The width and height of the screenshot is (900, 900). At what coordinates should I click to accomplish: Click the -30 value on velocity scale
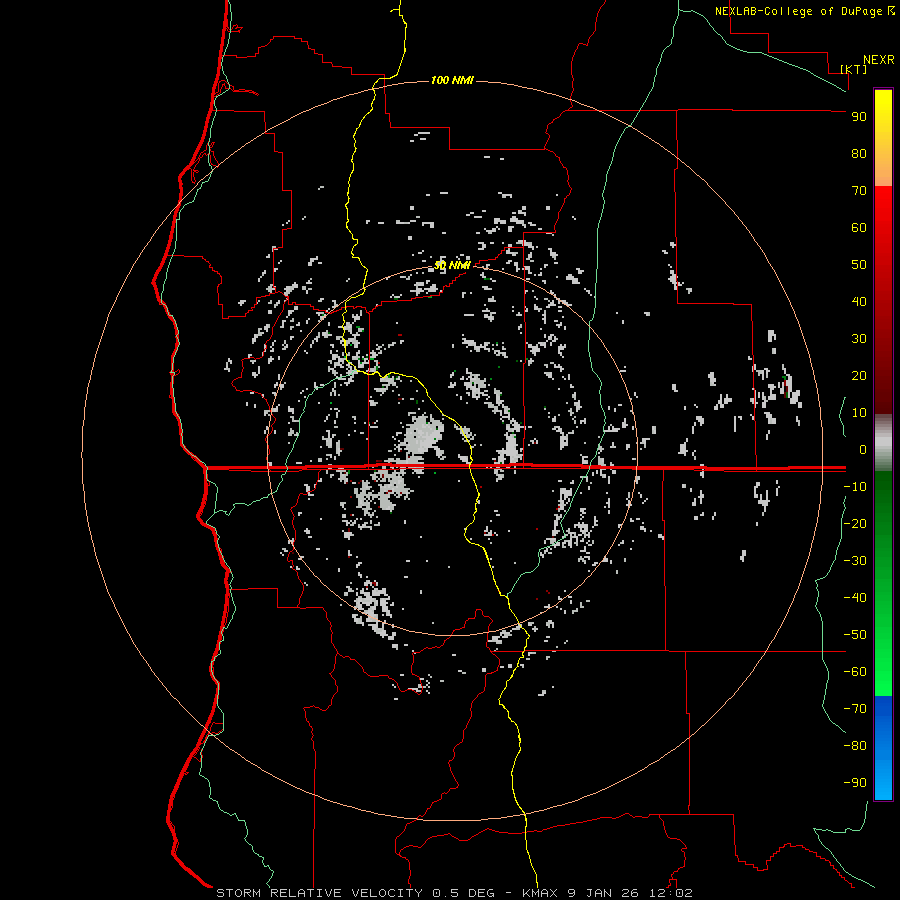coord(855,561)
